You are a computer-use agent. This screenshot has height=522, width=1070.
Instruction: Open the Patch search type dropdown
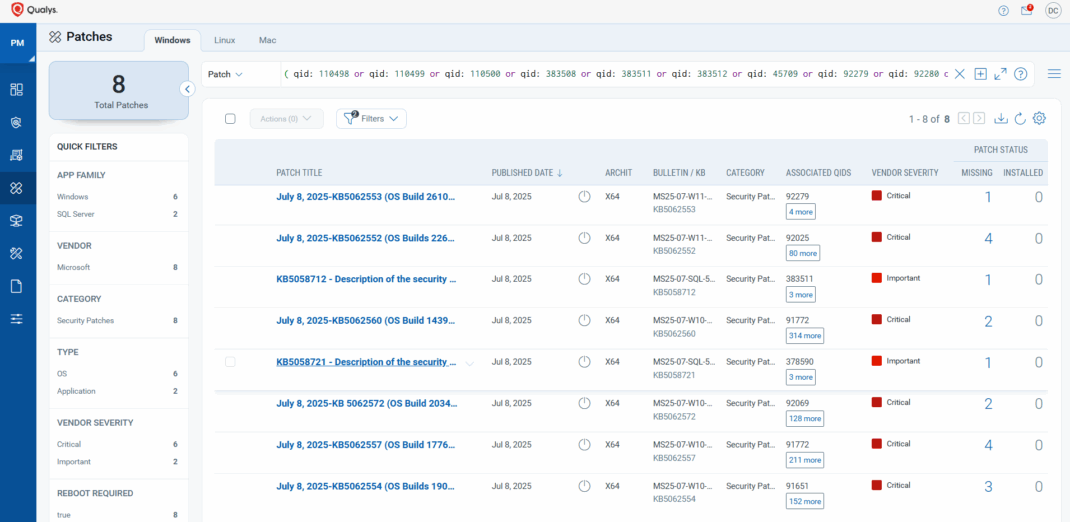pyautogui.click(x=225, y=74)
